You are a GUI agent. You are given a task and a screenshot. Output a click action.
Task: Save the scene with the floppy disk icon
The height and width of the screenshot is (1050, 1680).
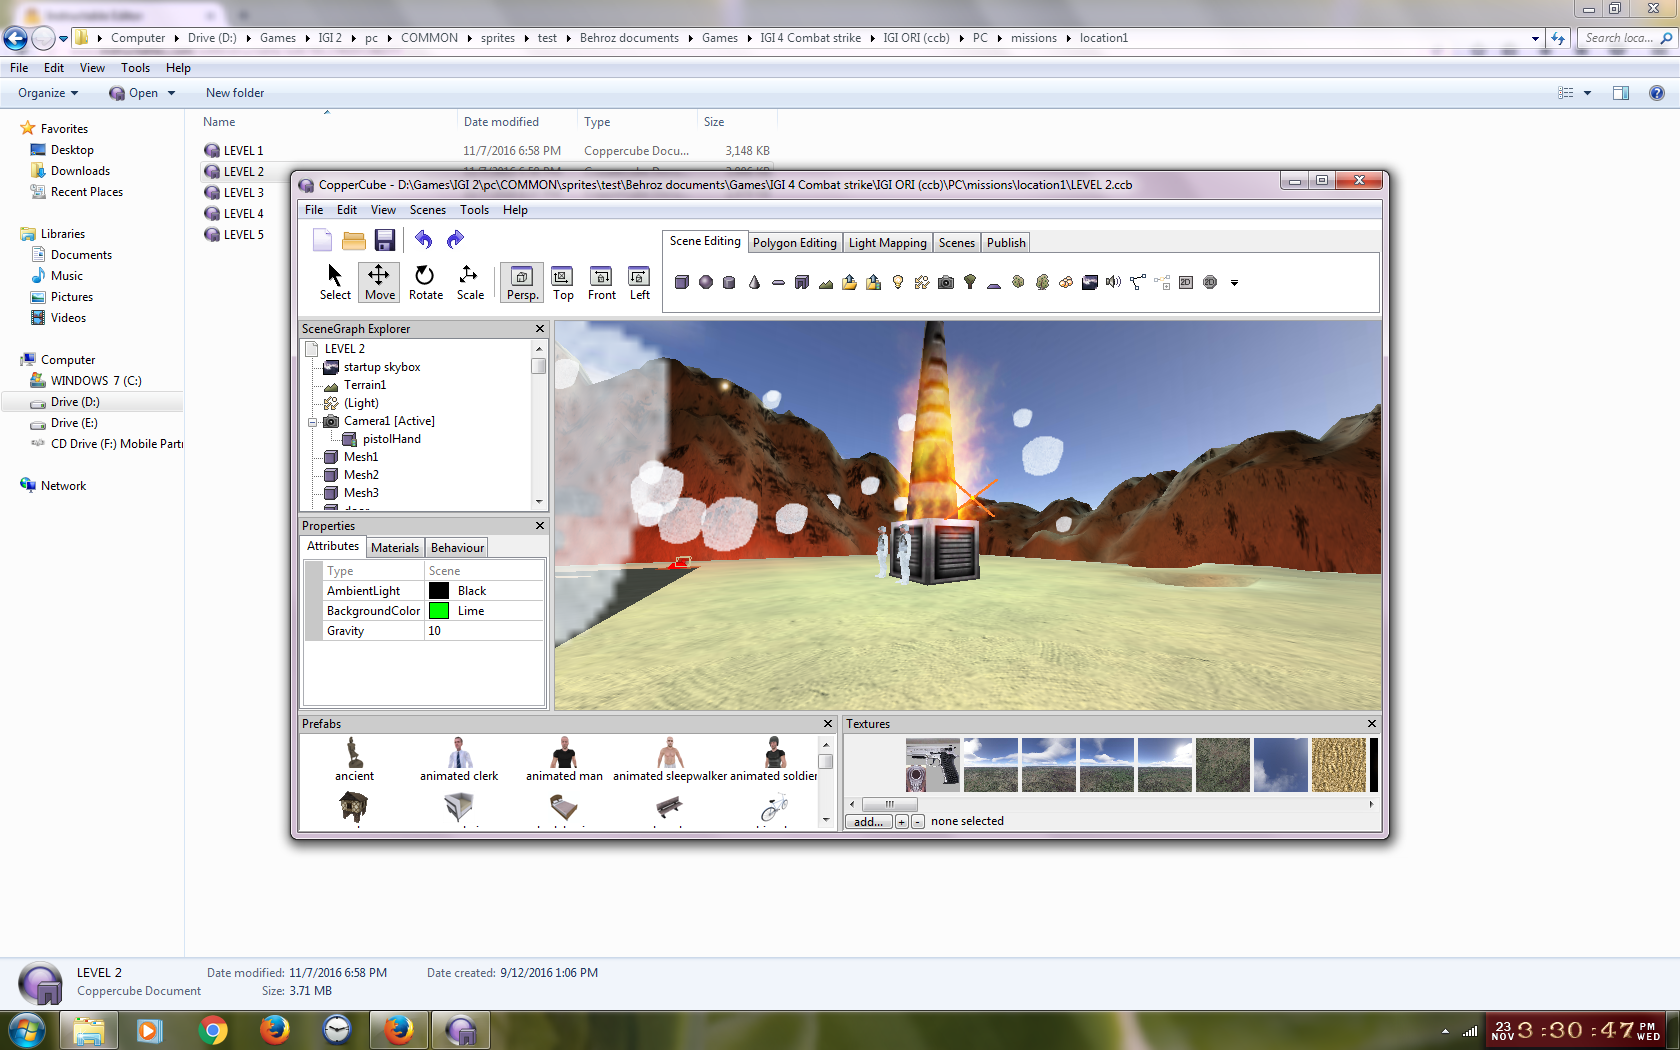[x=385, y=240]
